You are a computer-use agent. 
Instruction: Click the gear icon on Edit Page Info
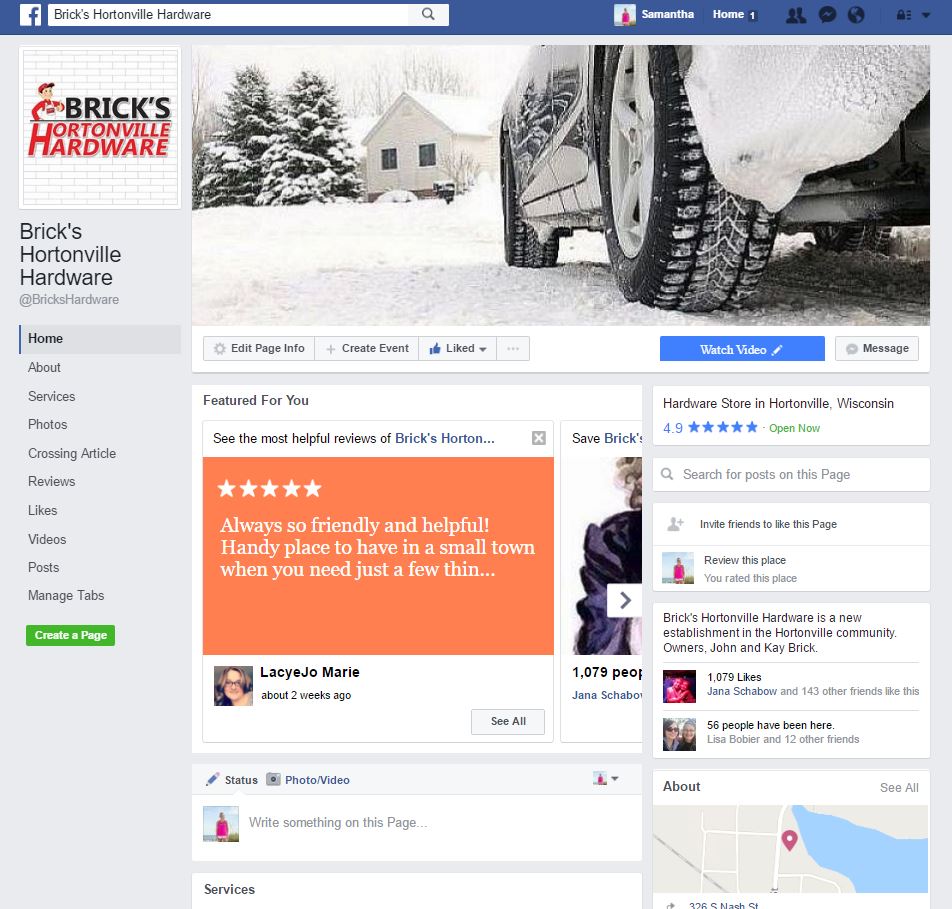(220, 349)
